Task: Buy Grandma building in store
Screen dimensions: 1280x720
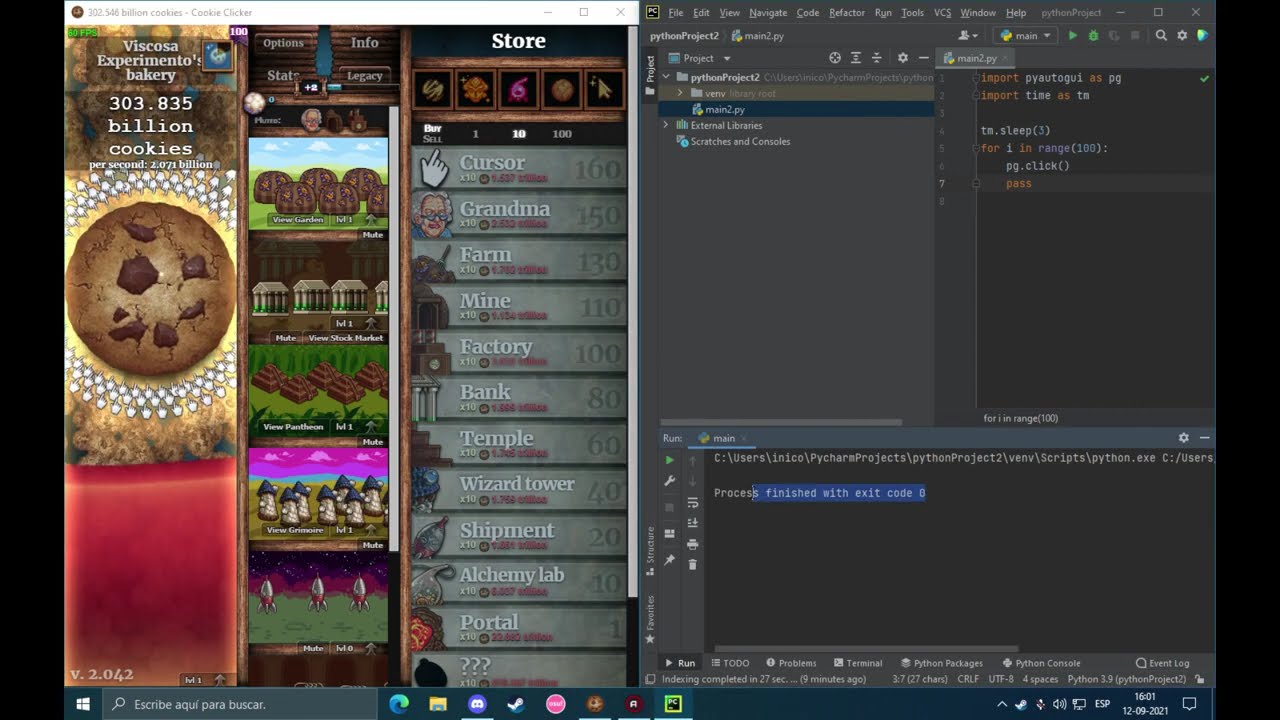Action: point(519,214)
